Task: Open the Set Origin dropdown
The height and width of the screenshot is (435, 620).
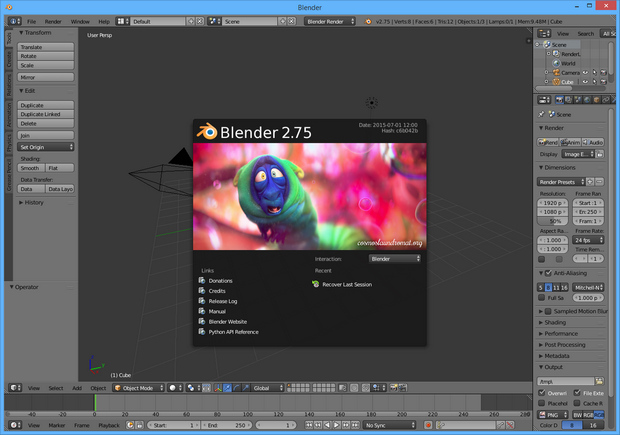Action: [x=45, y=147]
